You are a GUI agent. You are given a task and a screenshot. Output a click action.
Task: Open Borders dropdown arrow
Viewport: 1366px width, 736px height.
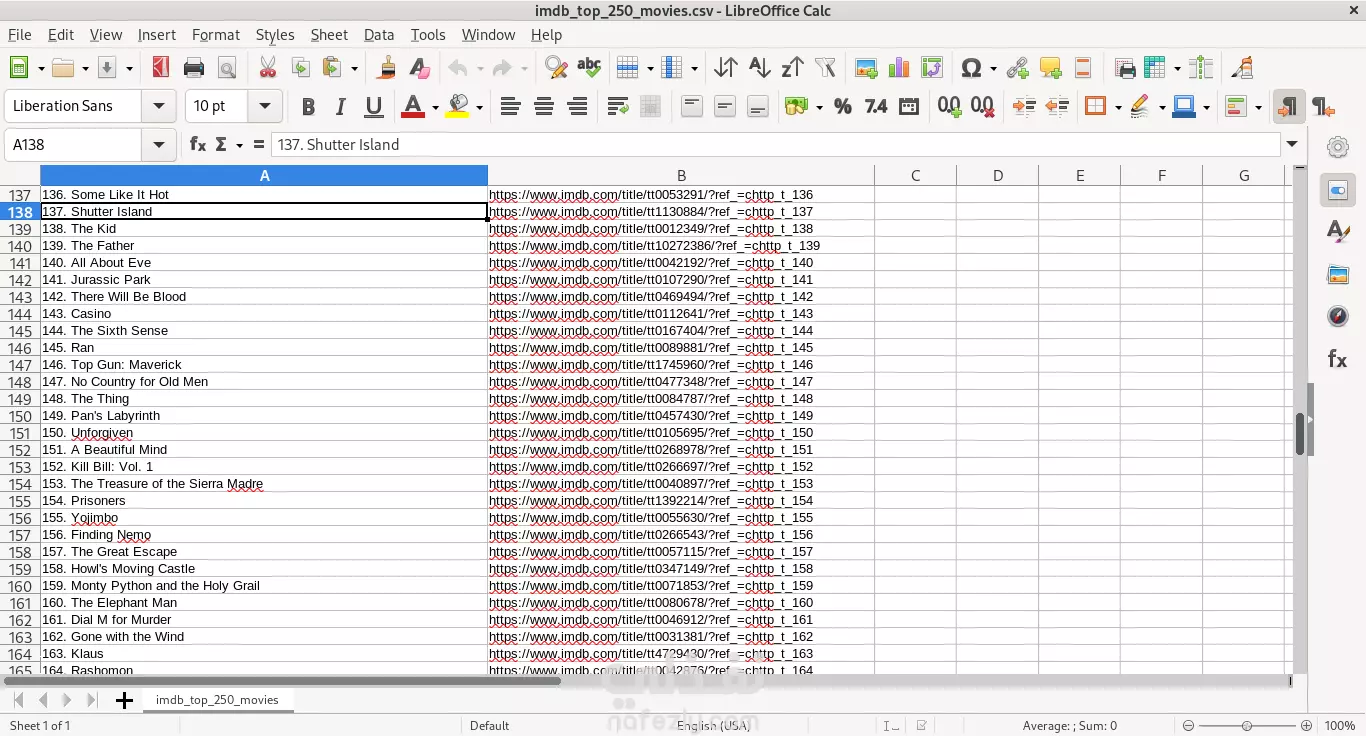click(x=1118, y=107)
